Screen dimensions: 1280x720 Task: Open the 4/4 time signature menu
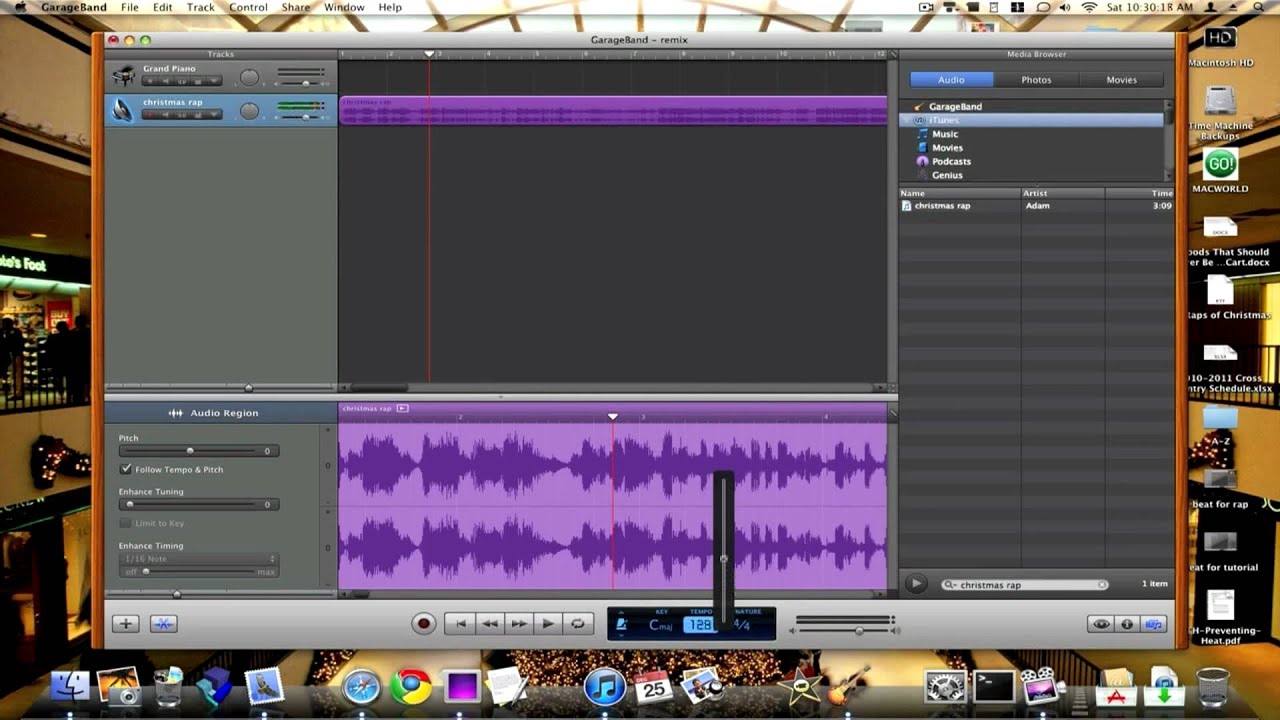point(742,625)
